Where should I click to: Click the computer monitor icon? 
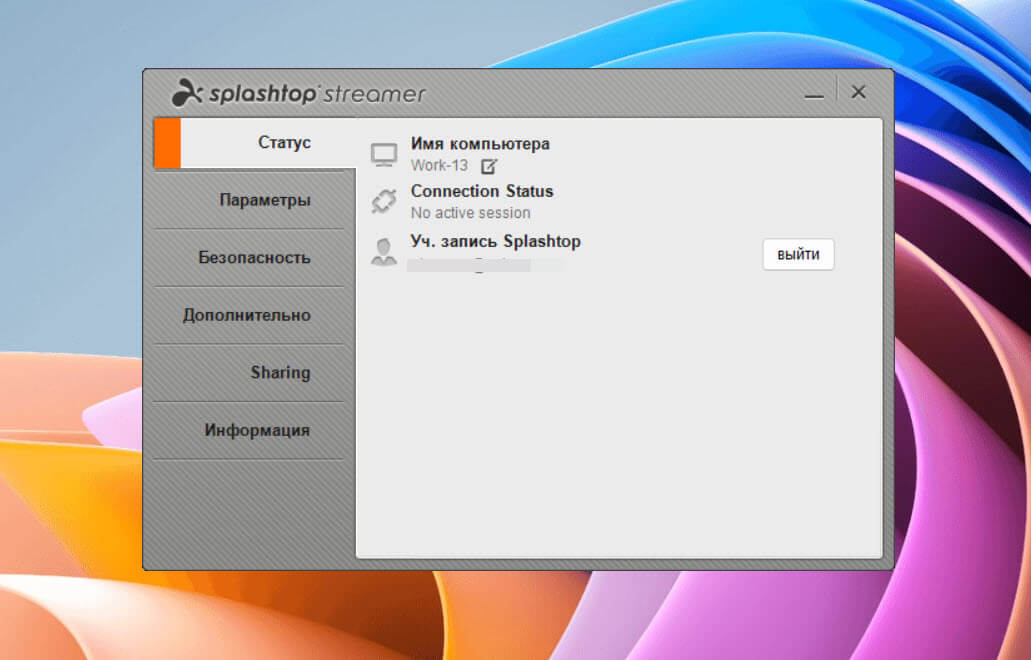384,155
